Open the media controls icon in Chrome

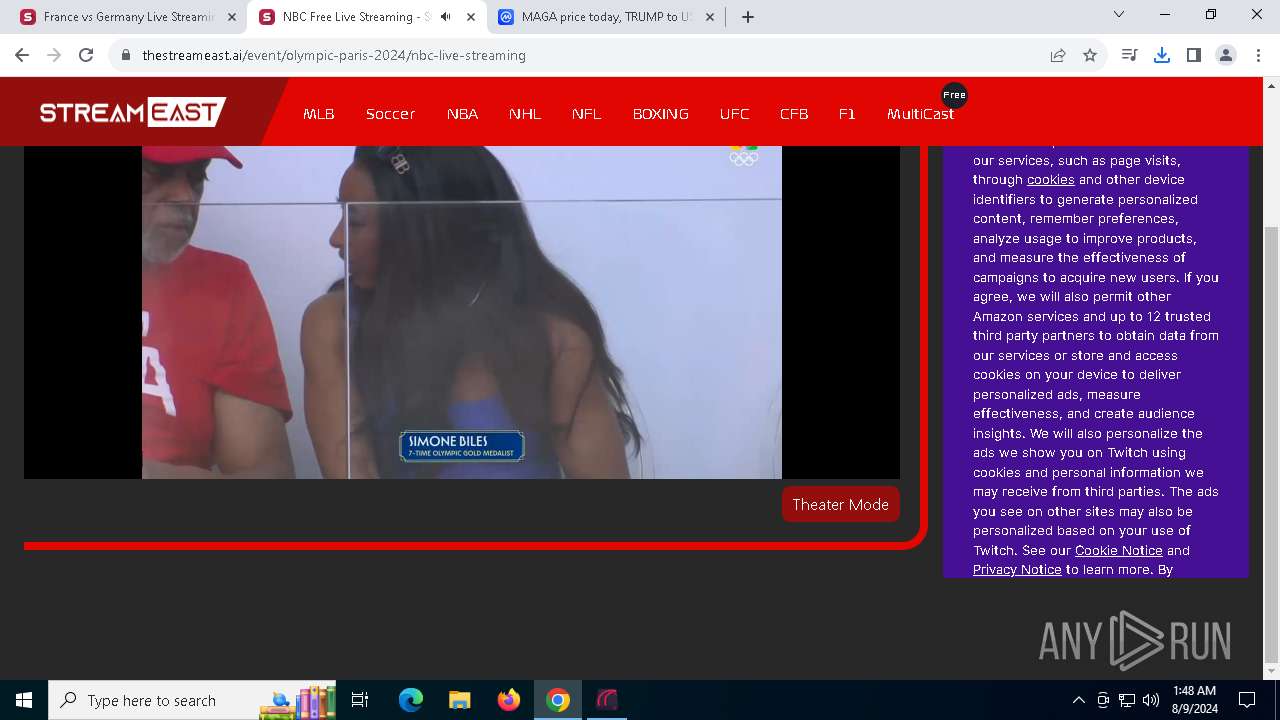(x=1130, y=55)
